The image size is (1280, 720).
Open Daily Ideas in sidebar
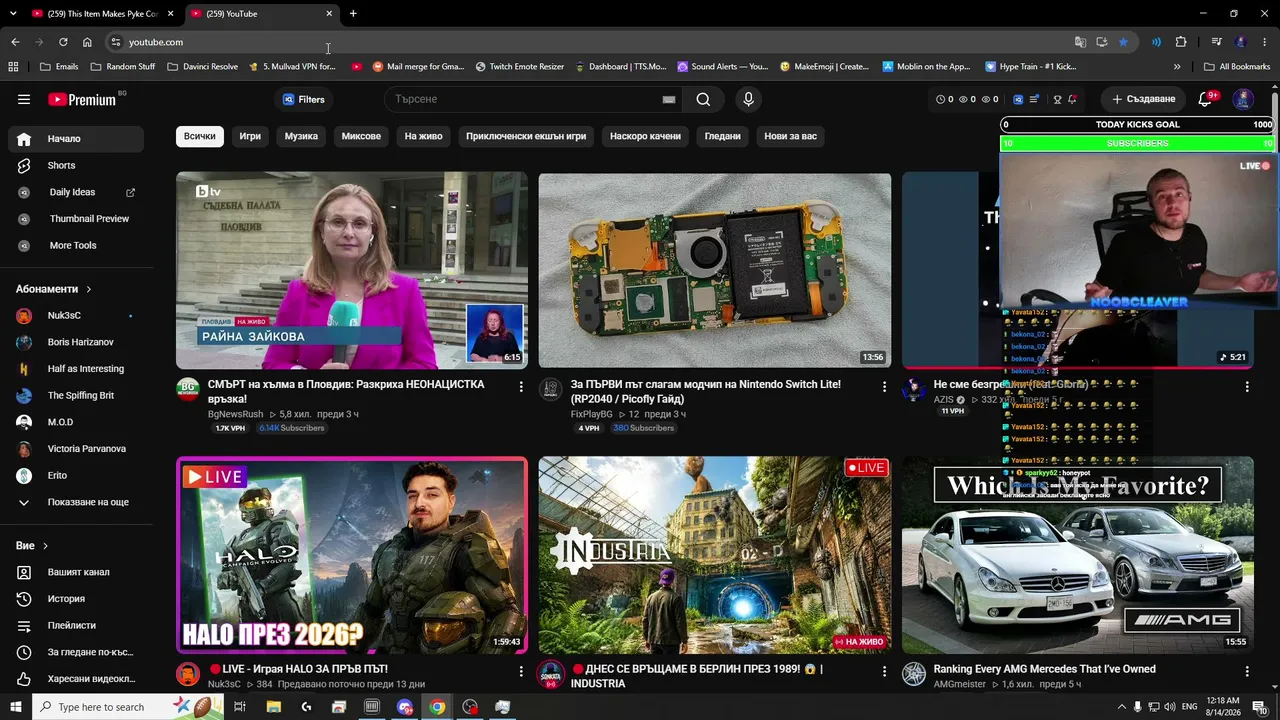click(76, 192)
